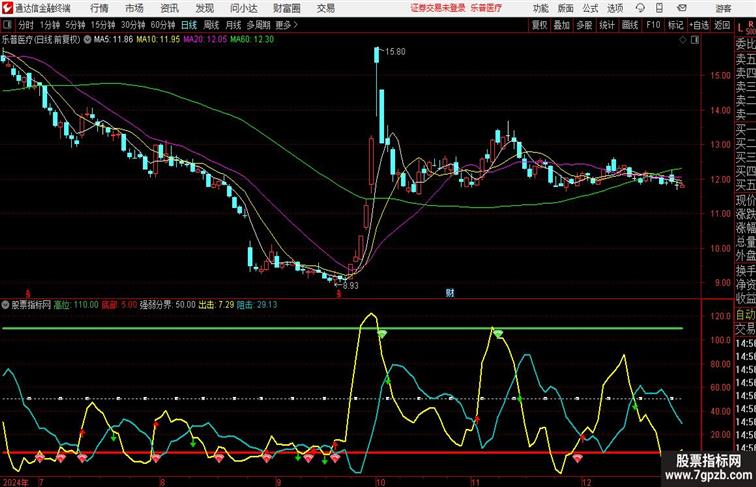This screenshot has height=487, width=756.
Task: Open the 选项 menu
Action: click(x=615, y=8)
